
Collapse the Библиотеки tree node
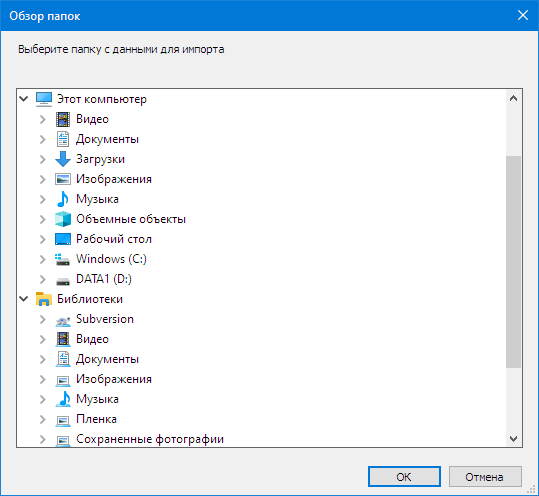[x=24, y=299]
